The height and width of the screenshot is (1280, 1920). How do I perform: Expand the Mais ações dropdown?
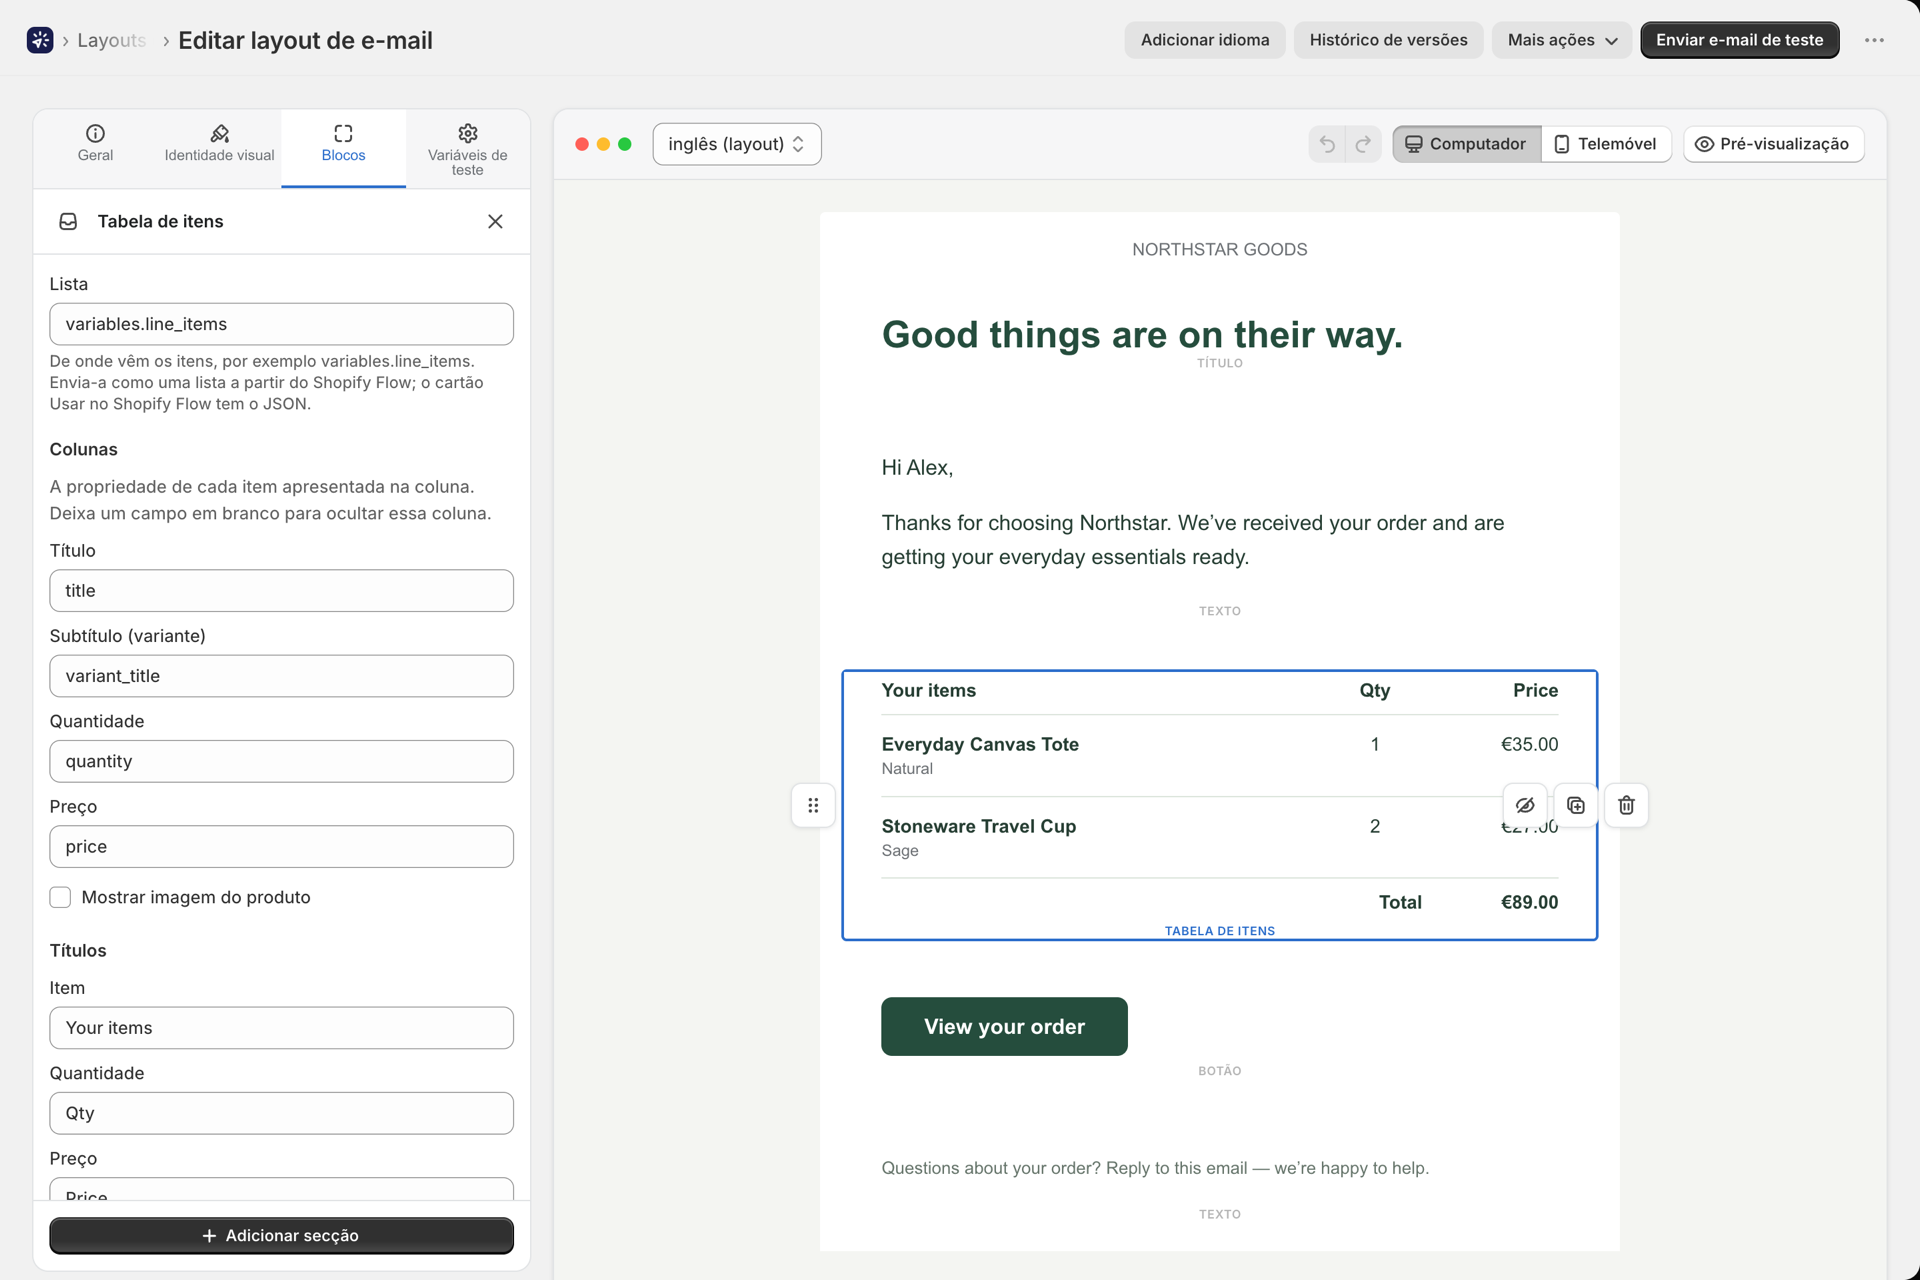click(x=1562, y=40)
